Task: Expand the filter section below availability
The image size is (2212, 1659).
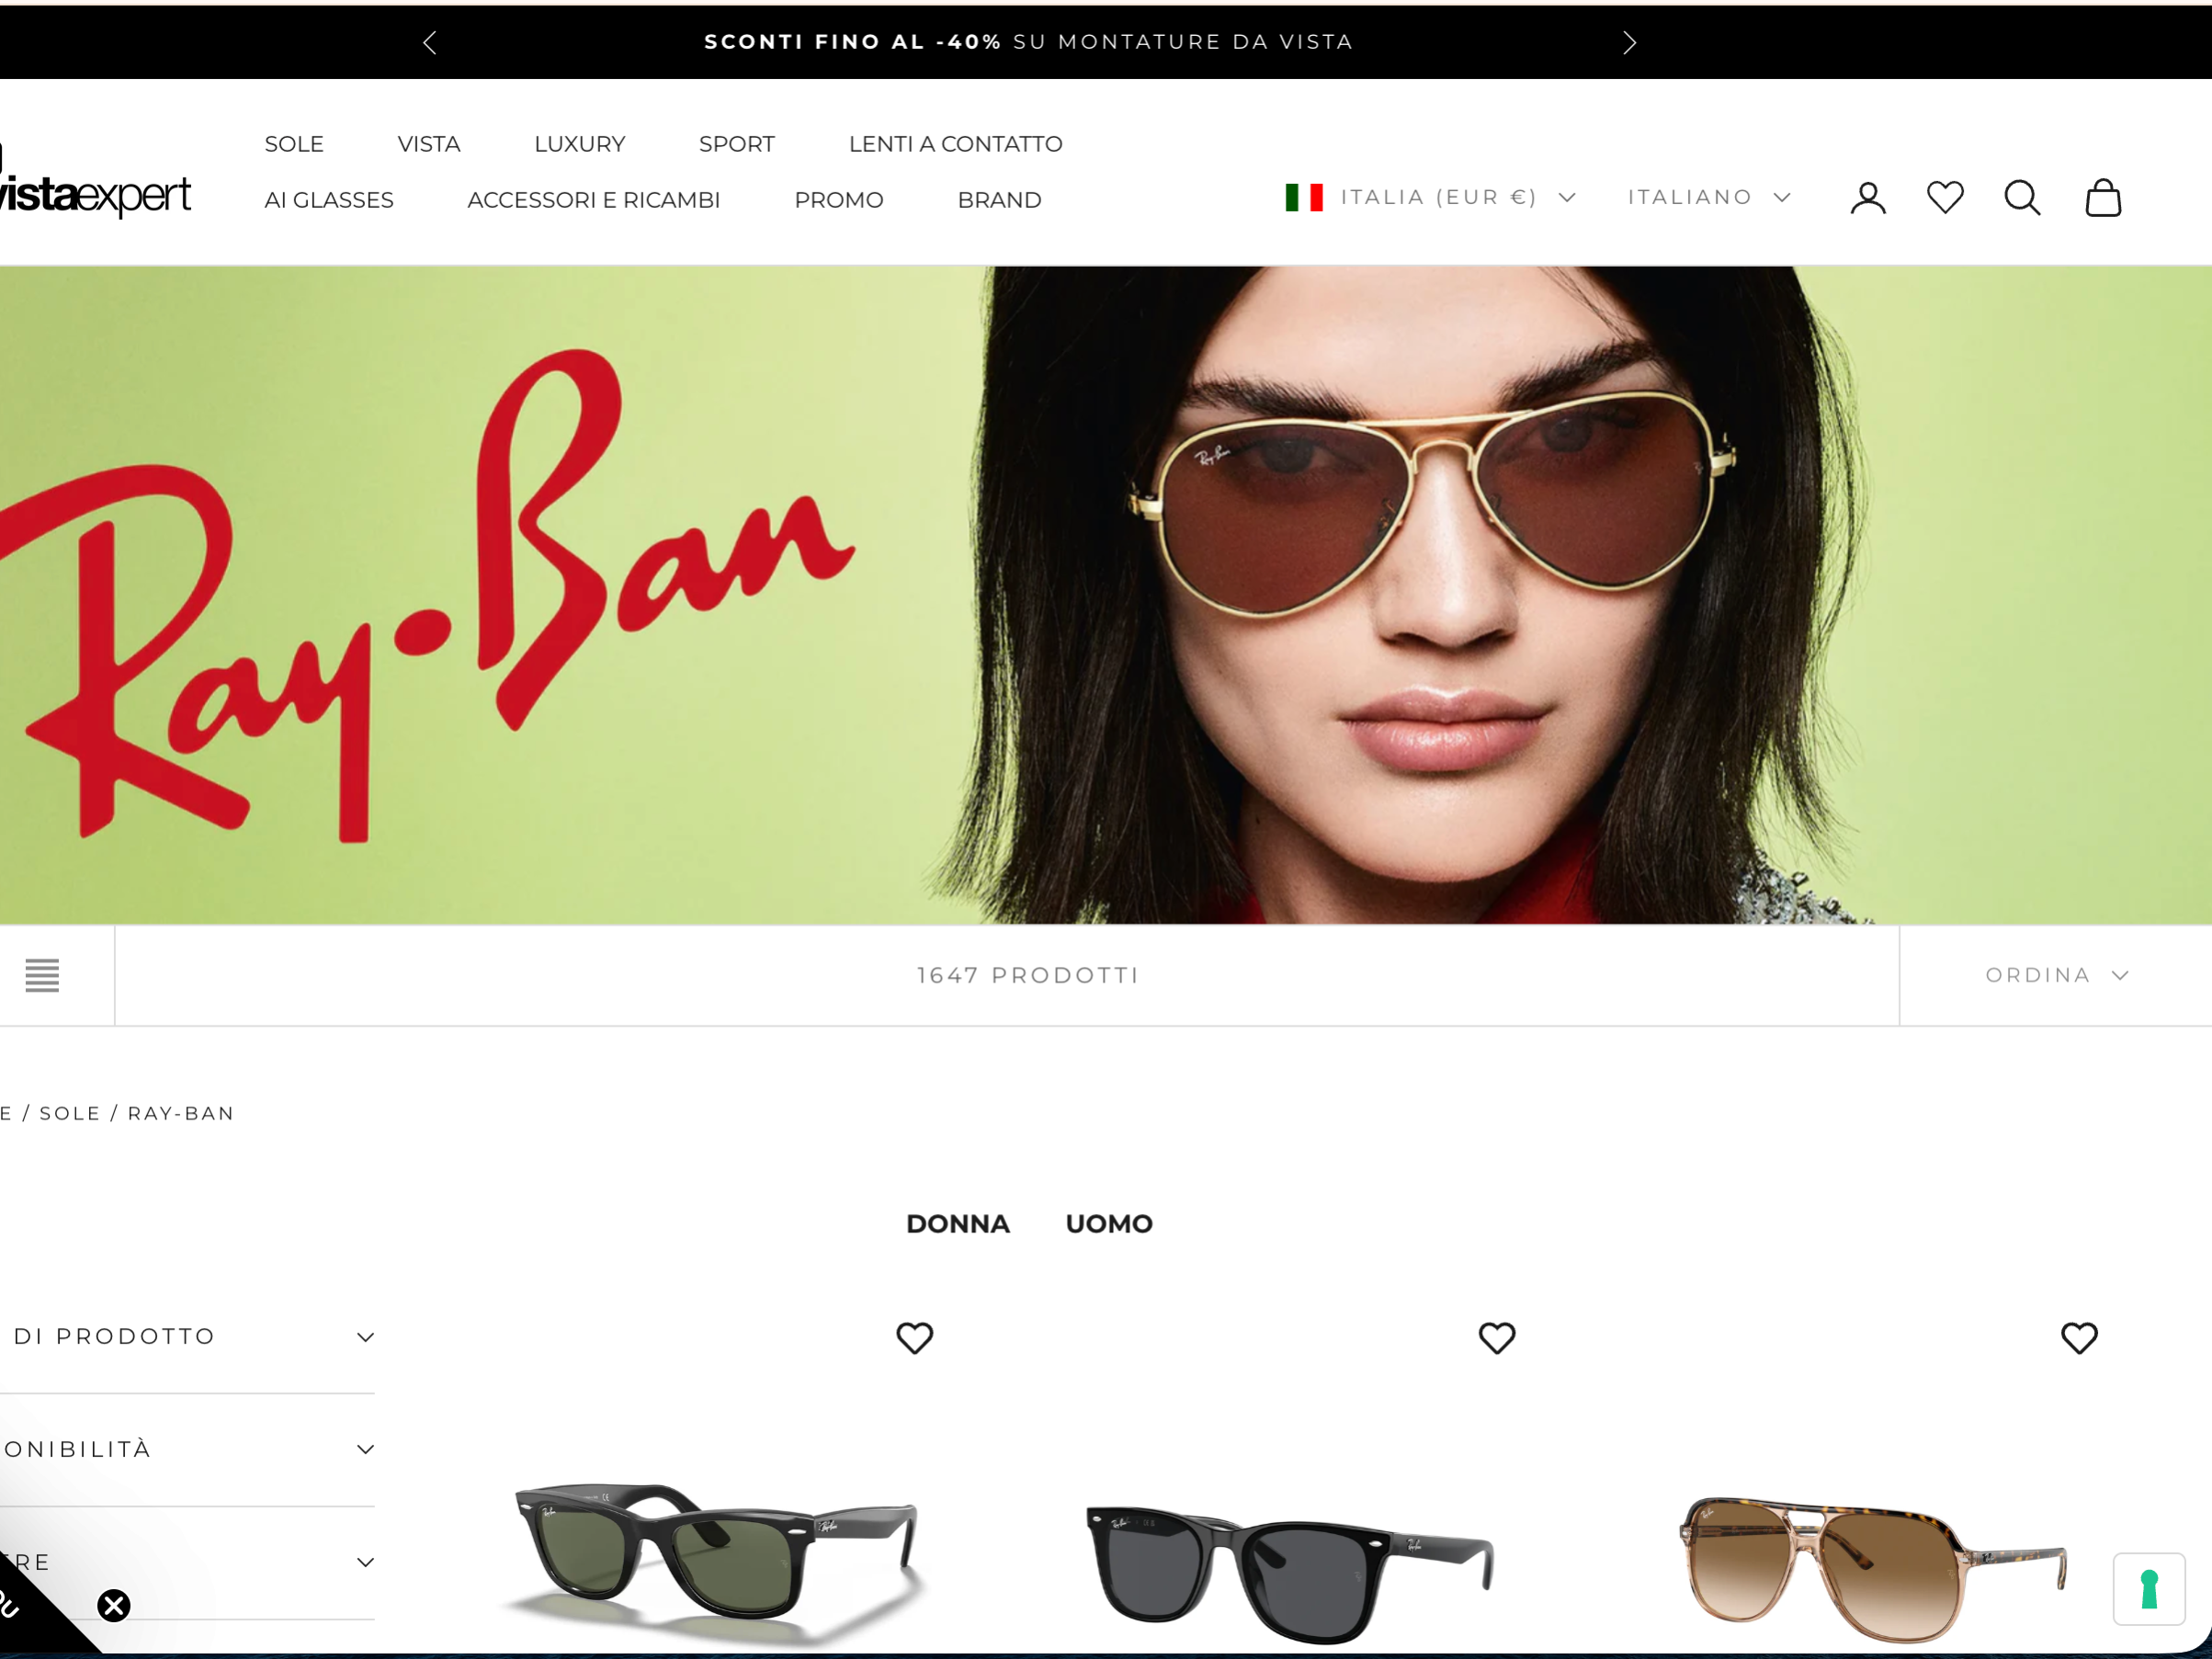Action: pos(187,1562)
